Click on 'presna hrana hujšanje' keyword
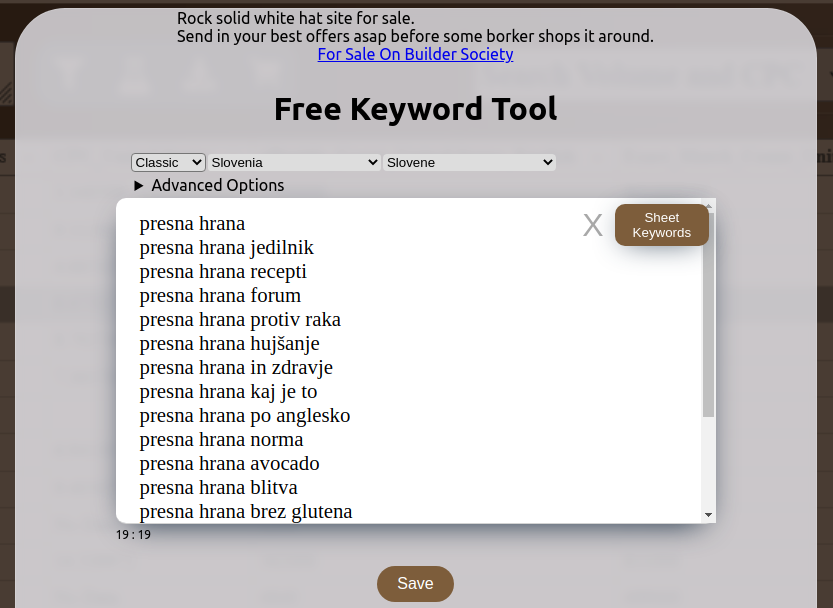The image size is (833, 608). point(229,344)
